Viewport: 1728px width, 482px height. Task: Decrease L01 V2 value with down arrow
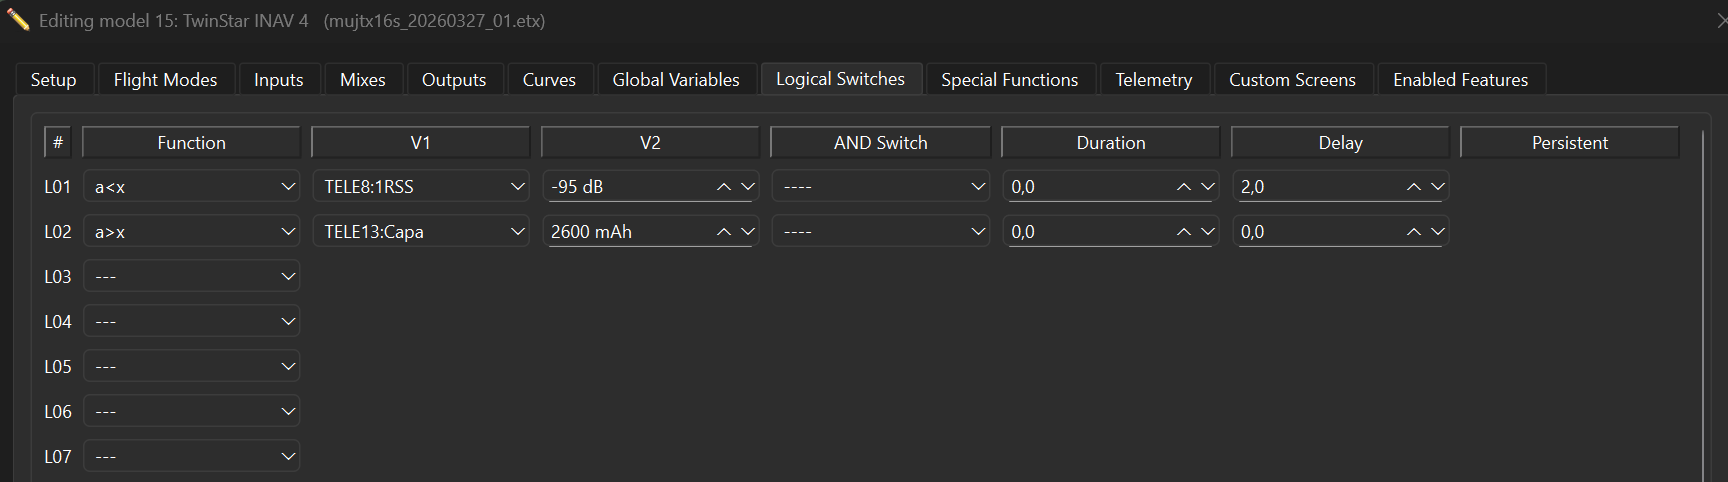click(747, 187)
